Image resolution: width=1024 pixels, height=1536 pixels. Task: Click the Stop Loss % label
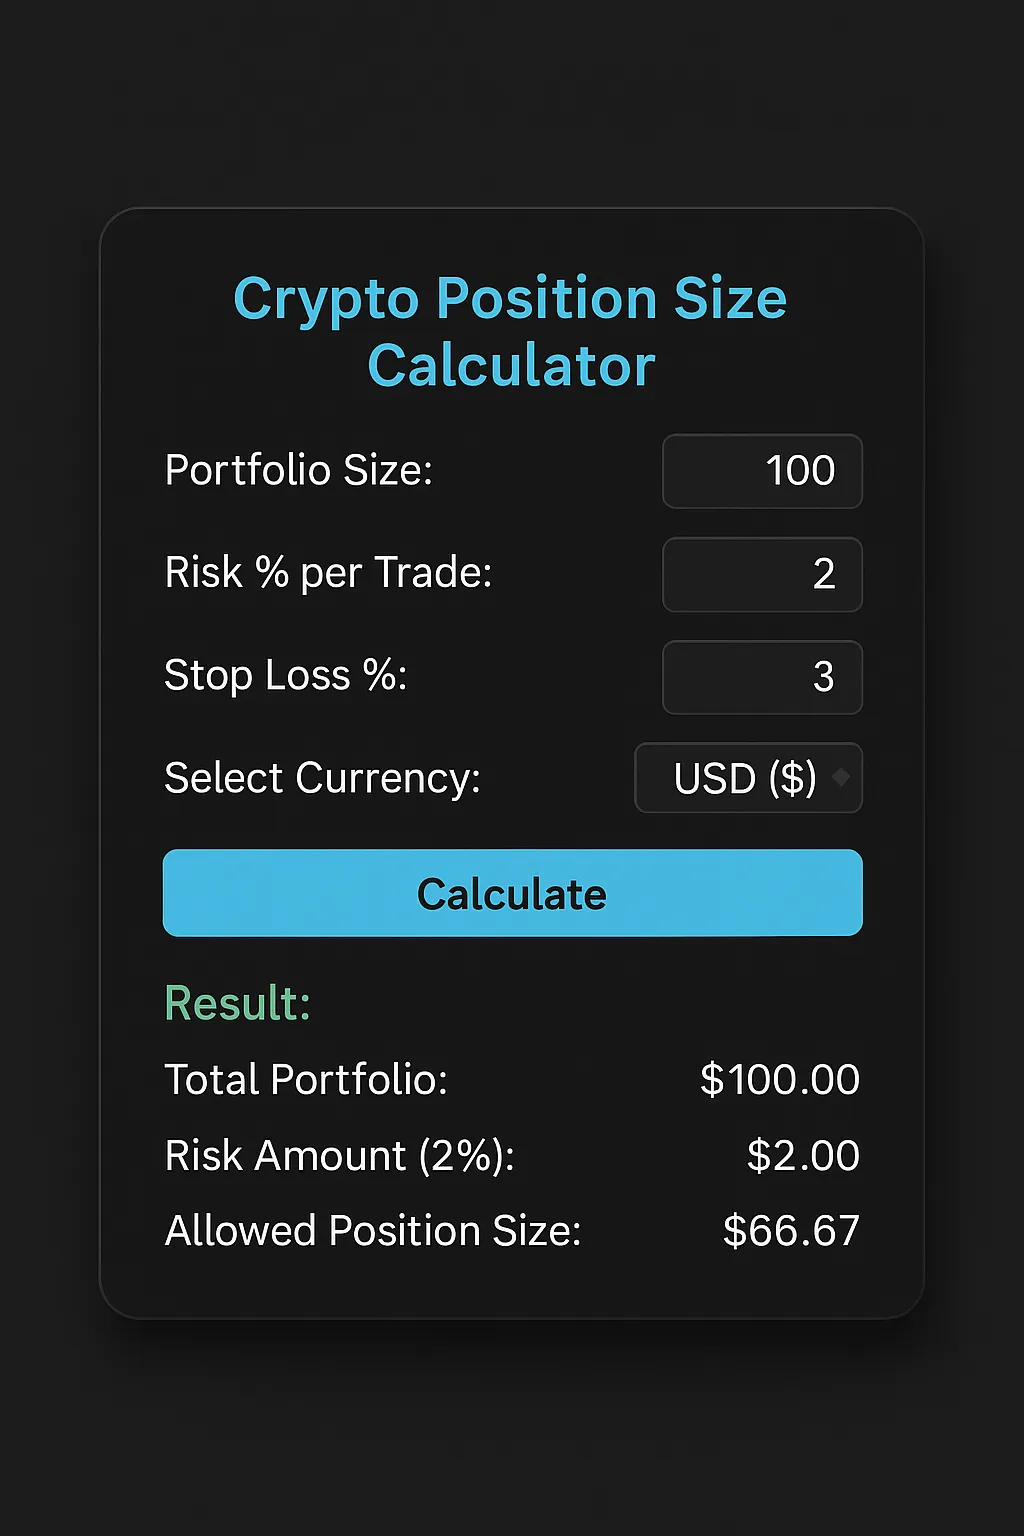tap(285, 675)
